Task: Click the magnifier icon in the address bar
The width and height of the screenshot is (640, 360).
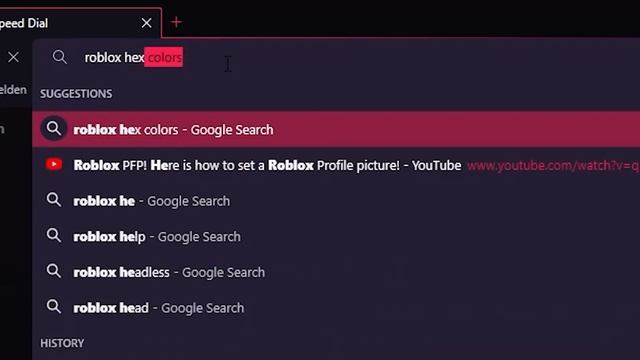Action: [x=60, y=57]
